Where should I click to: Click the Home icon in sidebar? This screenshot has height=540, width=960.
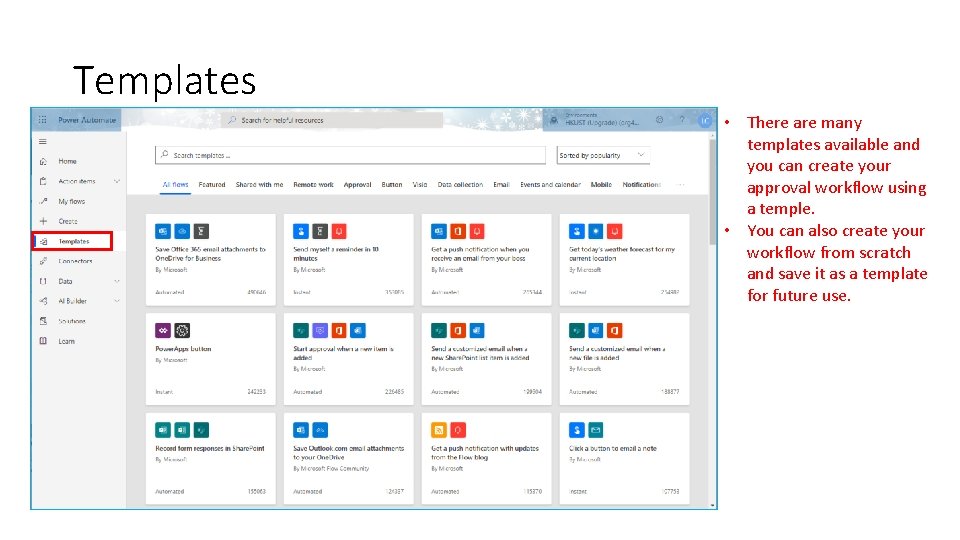coord(43,162)
